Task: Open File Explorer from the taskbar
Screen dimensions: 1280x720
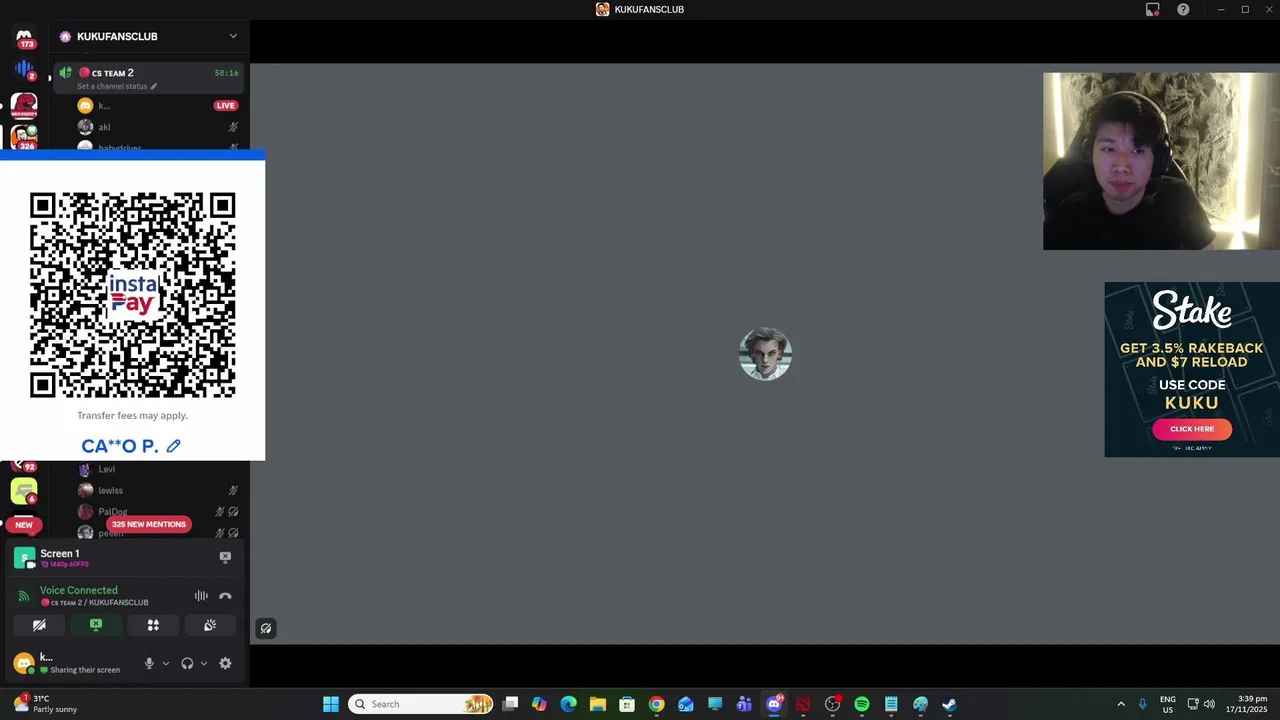Action: 597,704
